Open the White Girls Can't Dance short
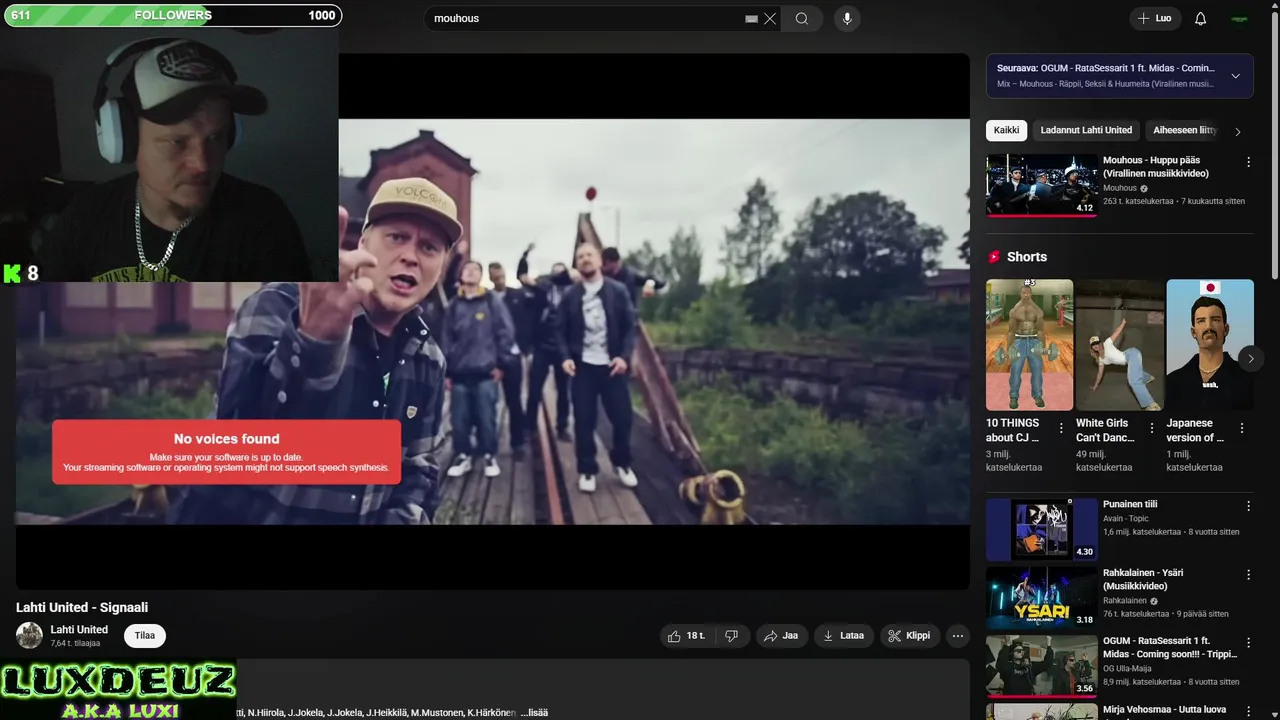 coord(1119,345)
